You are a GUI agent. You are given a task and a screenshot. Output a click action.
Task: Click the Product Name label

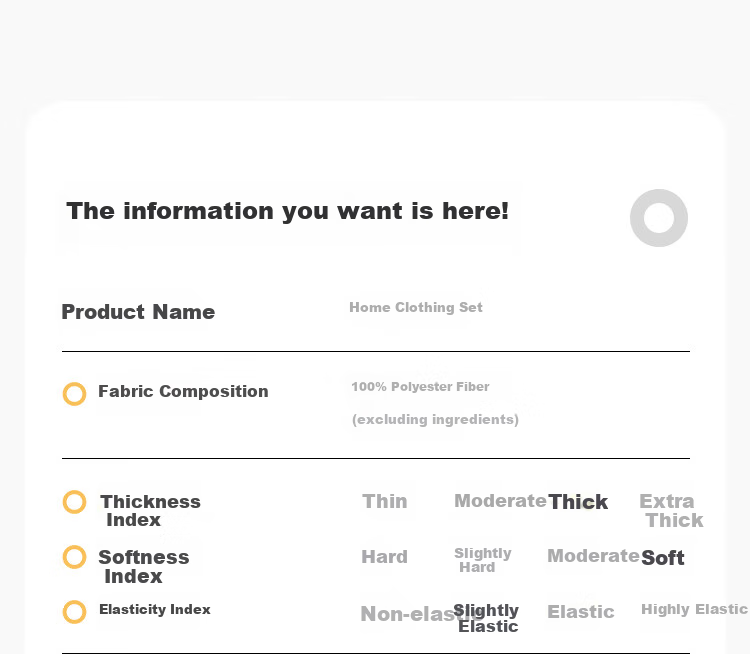click(x=138, y=312)
